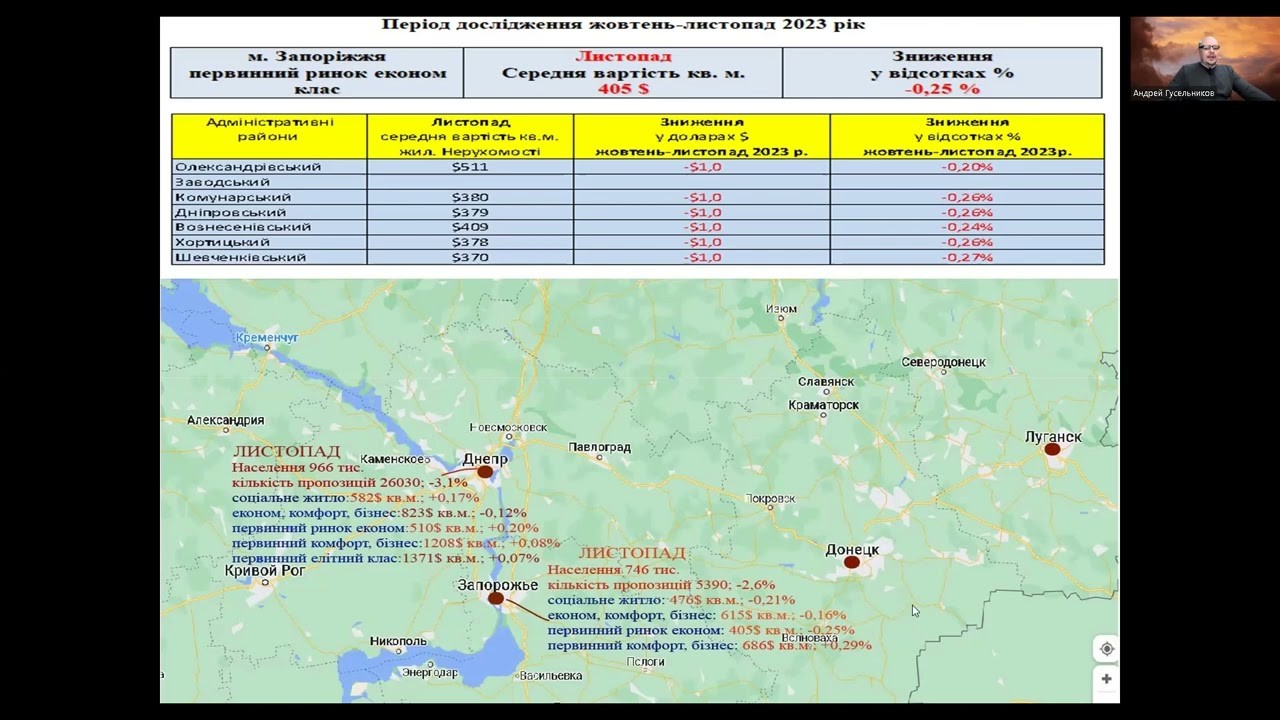Click the red Днепр city marker
The width and height of the screenshot is (1280, 720).
point(485,471)
